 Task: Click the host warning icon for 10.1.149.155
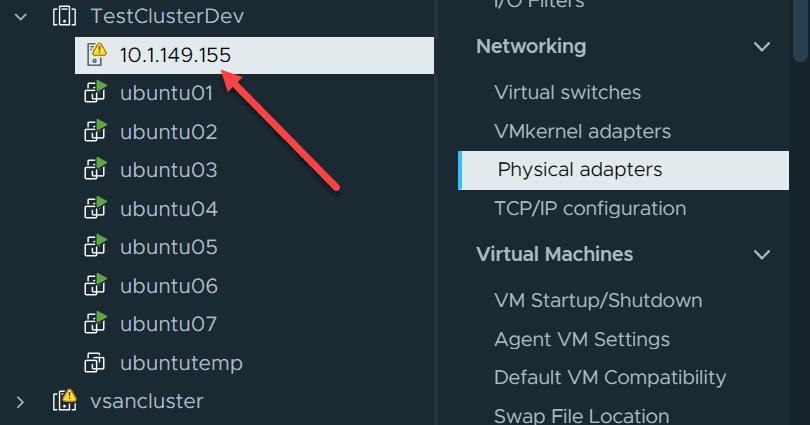point(96,55)
